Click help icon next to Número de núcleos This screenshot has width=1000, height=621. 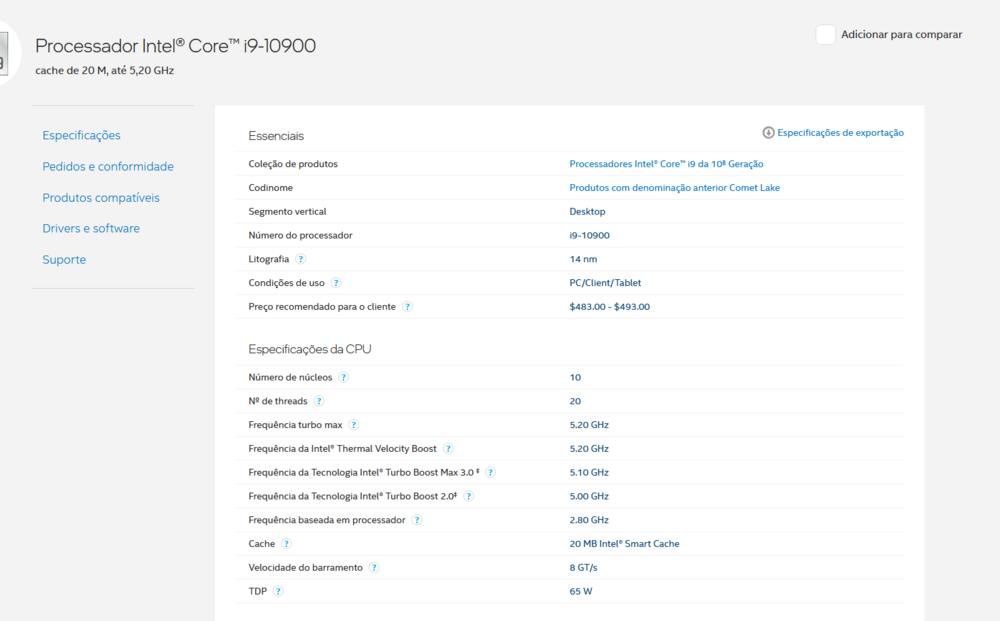pos(344,377)
